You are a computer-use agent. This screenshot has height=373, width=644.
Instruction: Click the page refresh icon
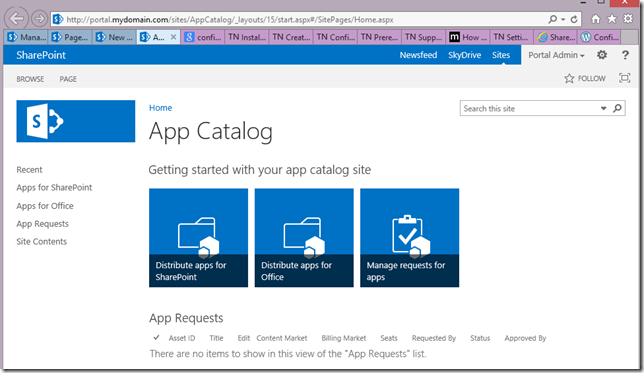[574, 19]
